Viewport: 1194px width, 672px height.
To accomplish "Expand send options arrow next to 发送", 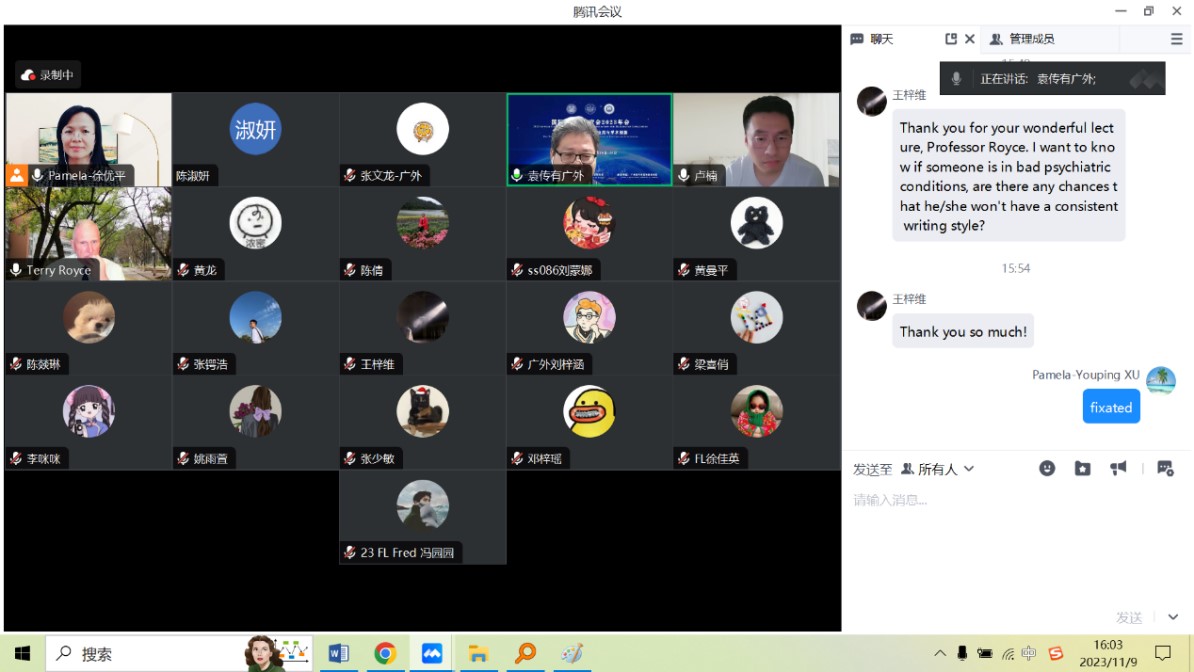I will click(1173, 618).
